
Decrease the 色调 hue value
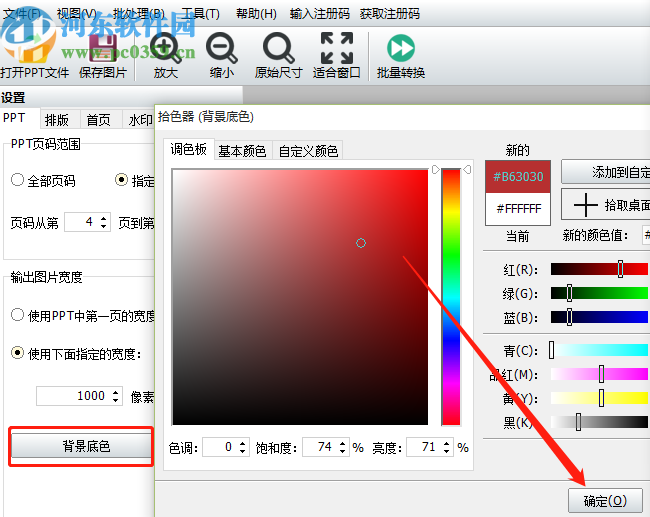[x=243, y=451]
